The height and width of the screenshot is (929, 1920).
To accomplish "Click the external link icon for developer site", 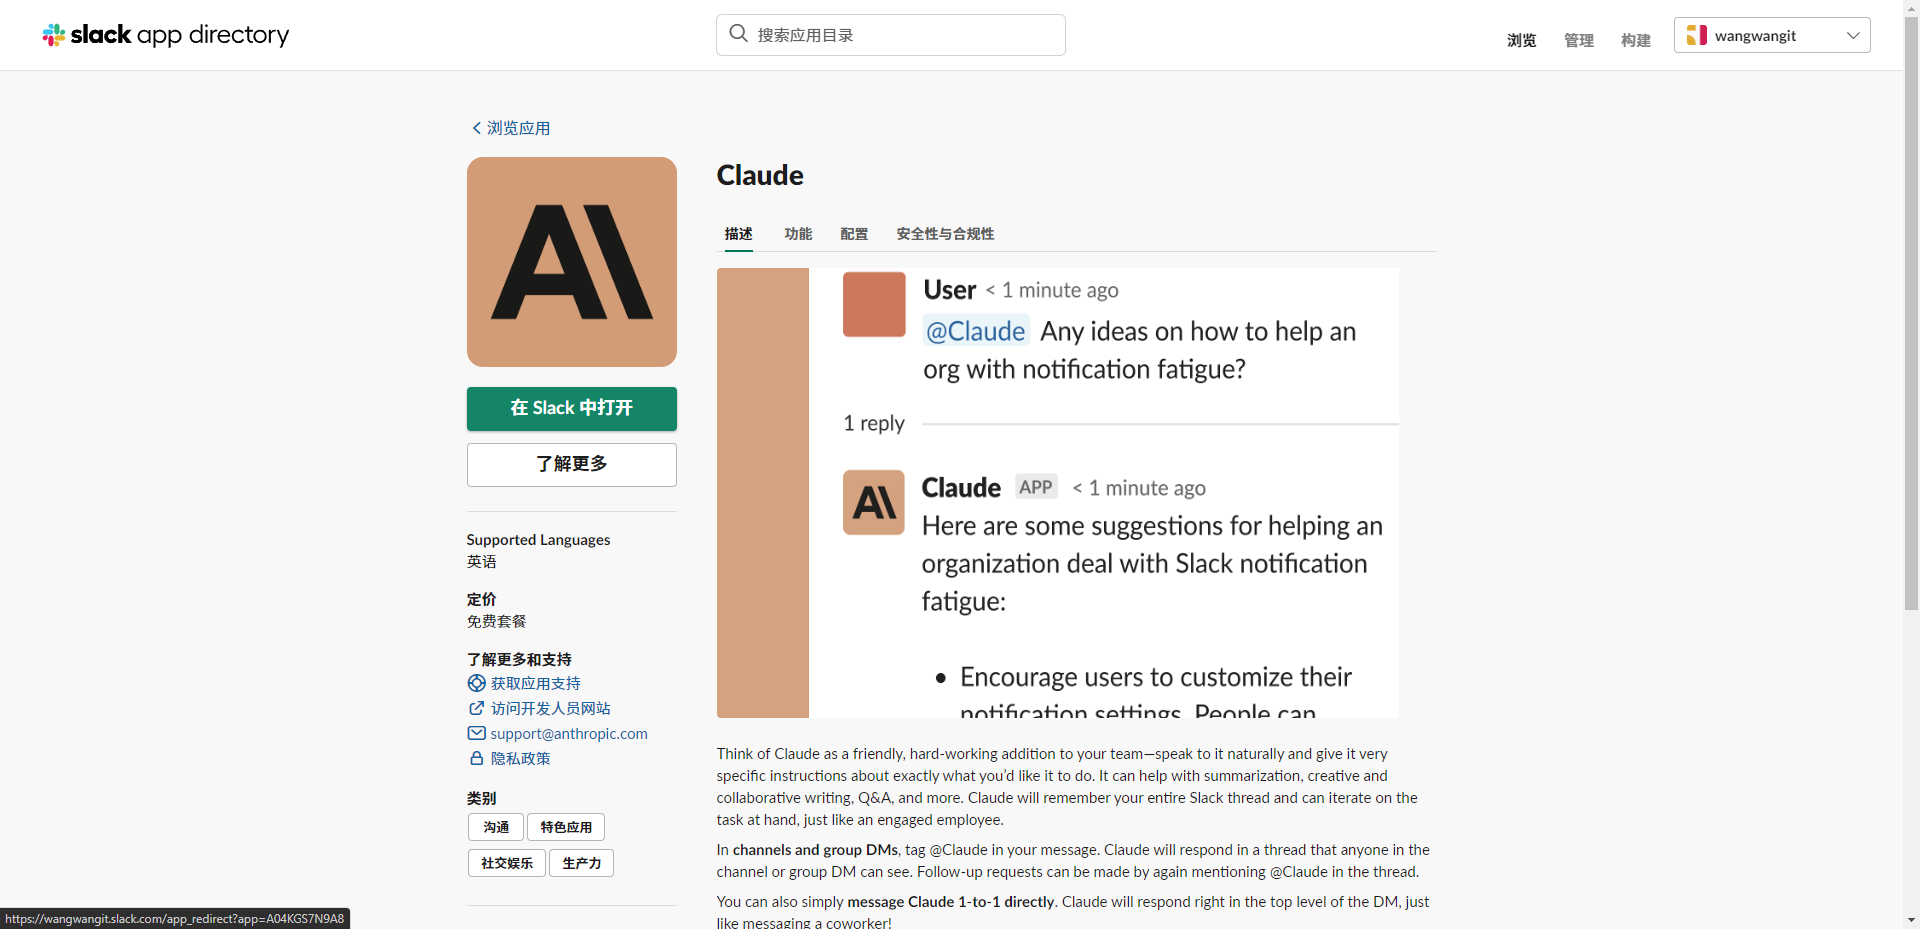I will (477, 708).
